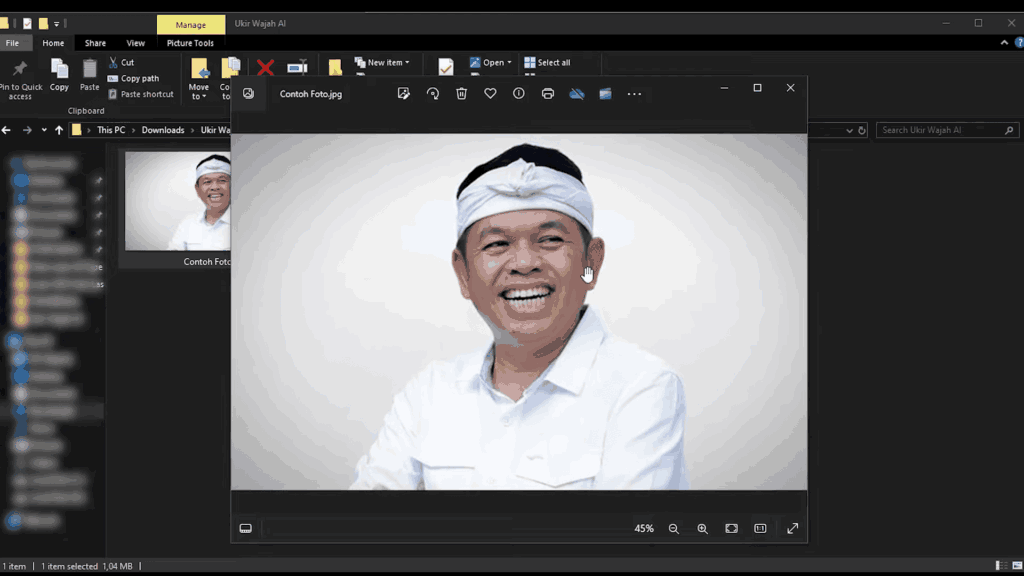Viewport: 1024px width, 576px height.
Task: Switch to the Home ribbon tab
Action: tap(54, 43)
